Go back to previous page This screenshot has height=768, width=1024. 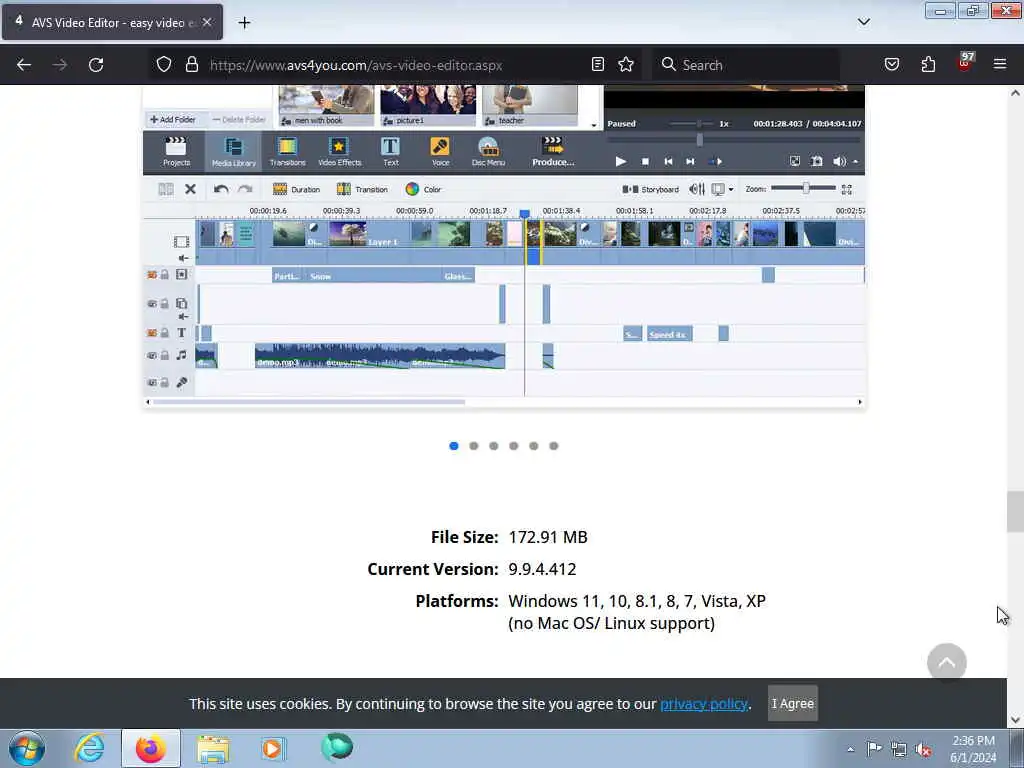24,64
